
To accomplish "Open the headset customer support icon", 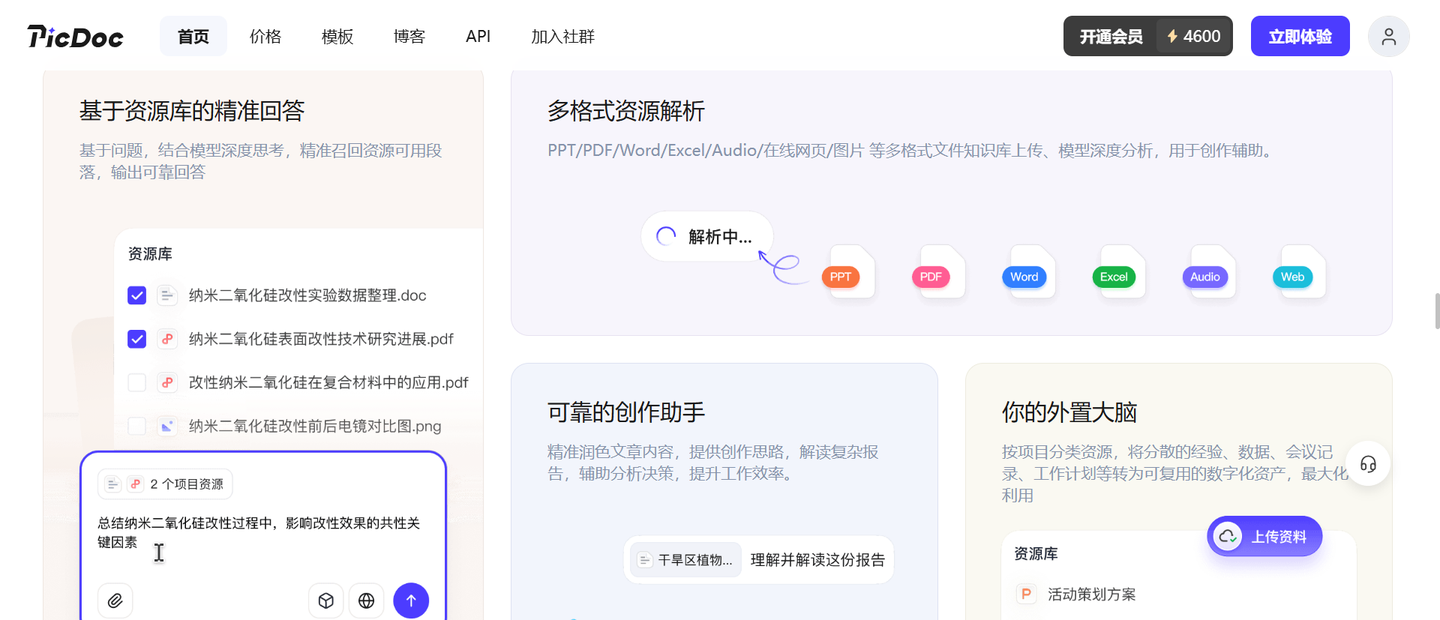I will 1368,464.
